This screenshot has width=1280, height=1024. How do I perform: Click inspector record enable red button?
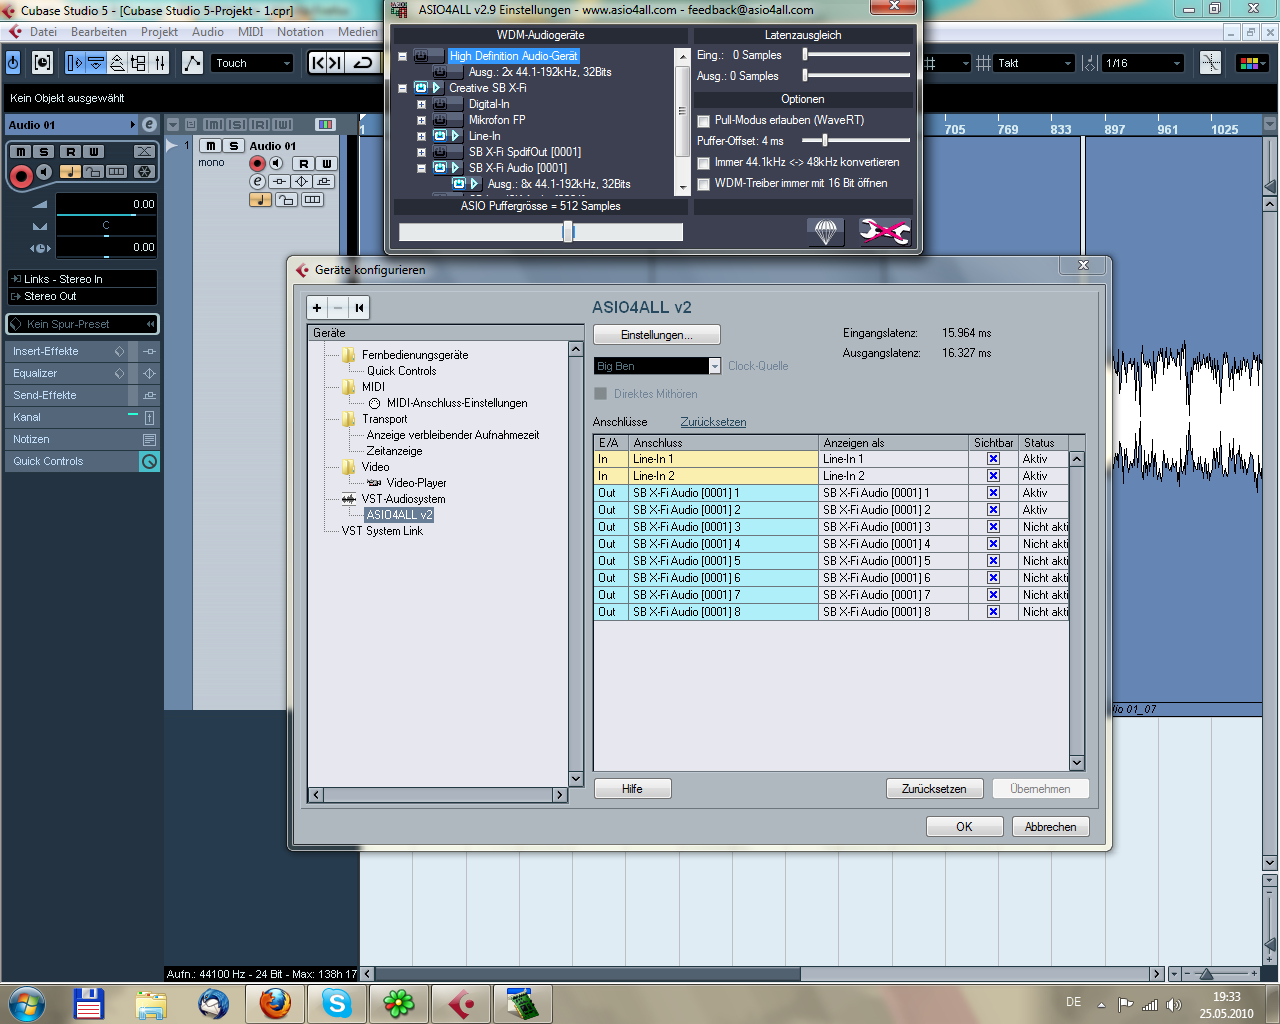(x=20, y=176)
